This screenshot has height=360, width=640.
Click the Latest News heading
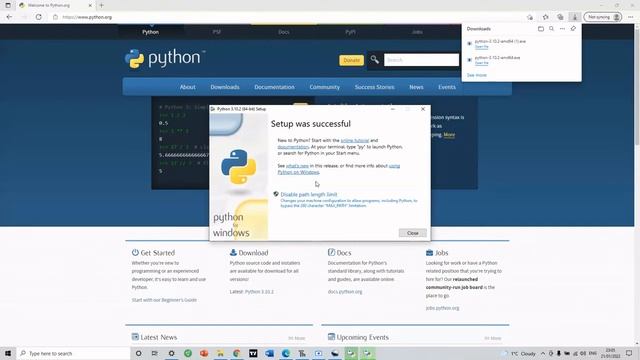159,338
